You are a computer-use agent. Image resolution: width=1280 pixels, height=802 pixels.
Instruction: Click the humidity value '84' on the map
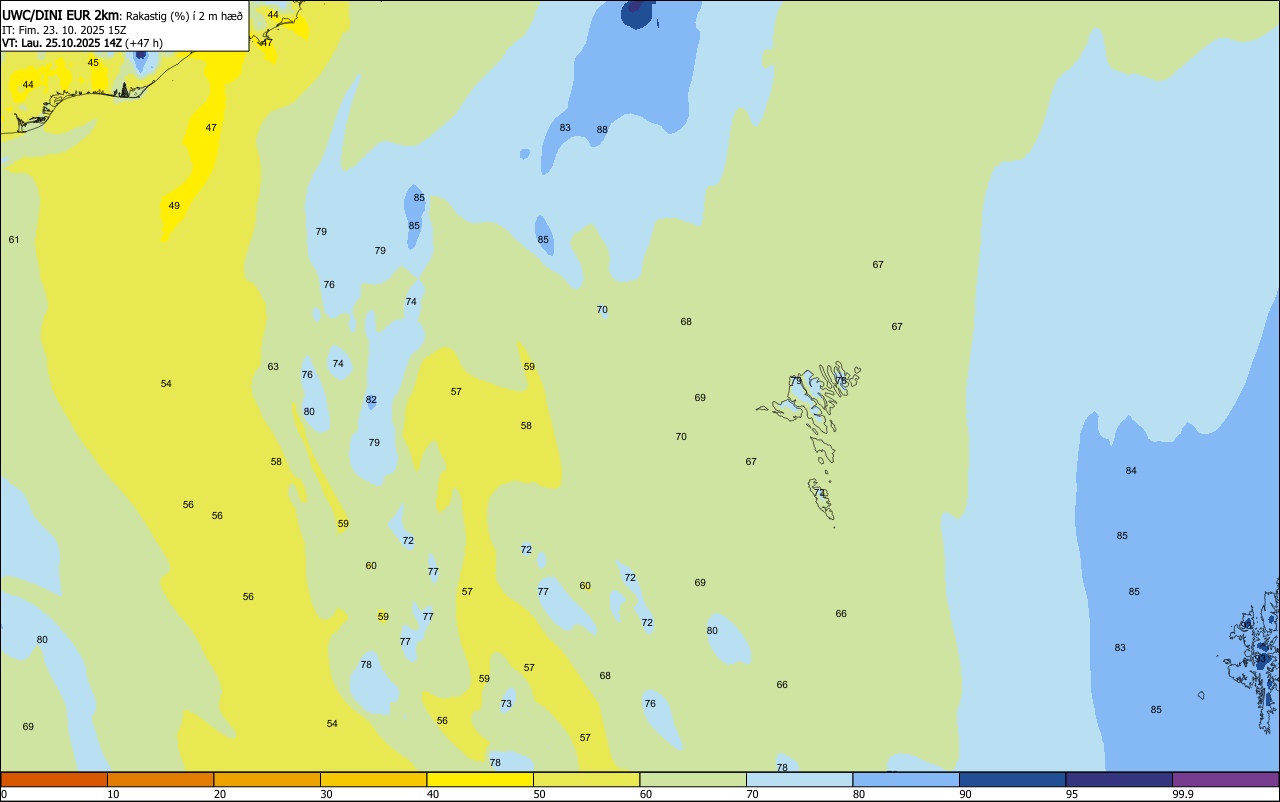tap(1131, 471)
